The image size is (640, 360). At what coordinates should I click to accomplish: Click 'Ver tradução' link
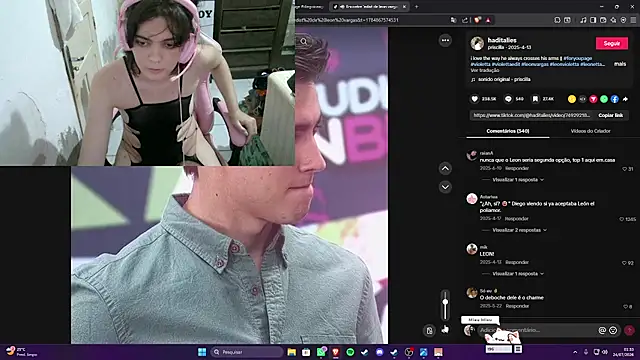[485, 70]
